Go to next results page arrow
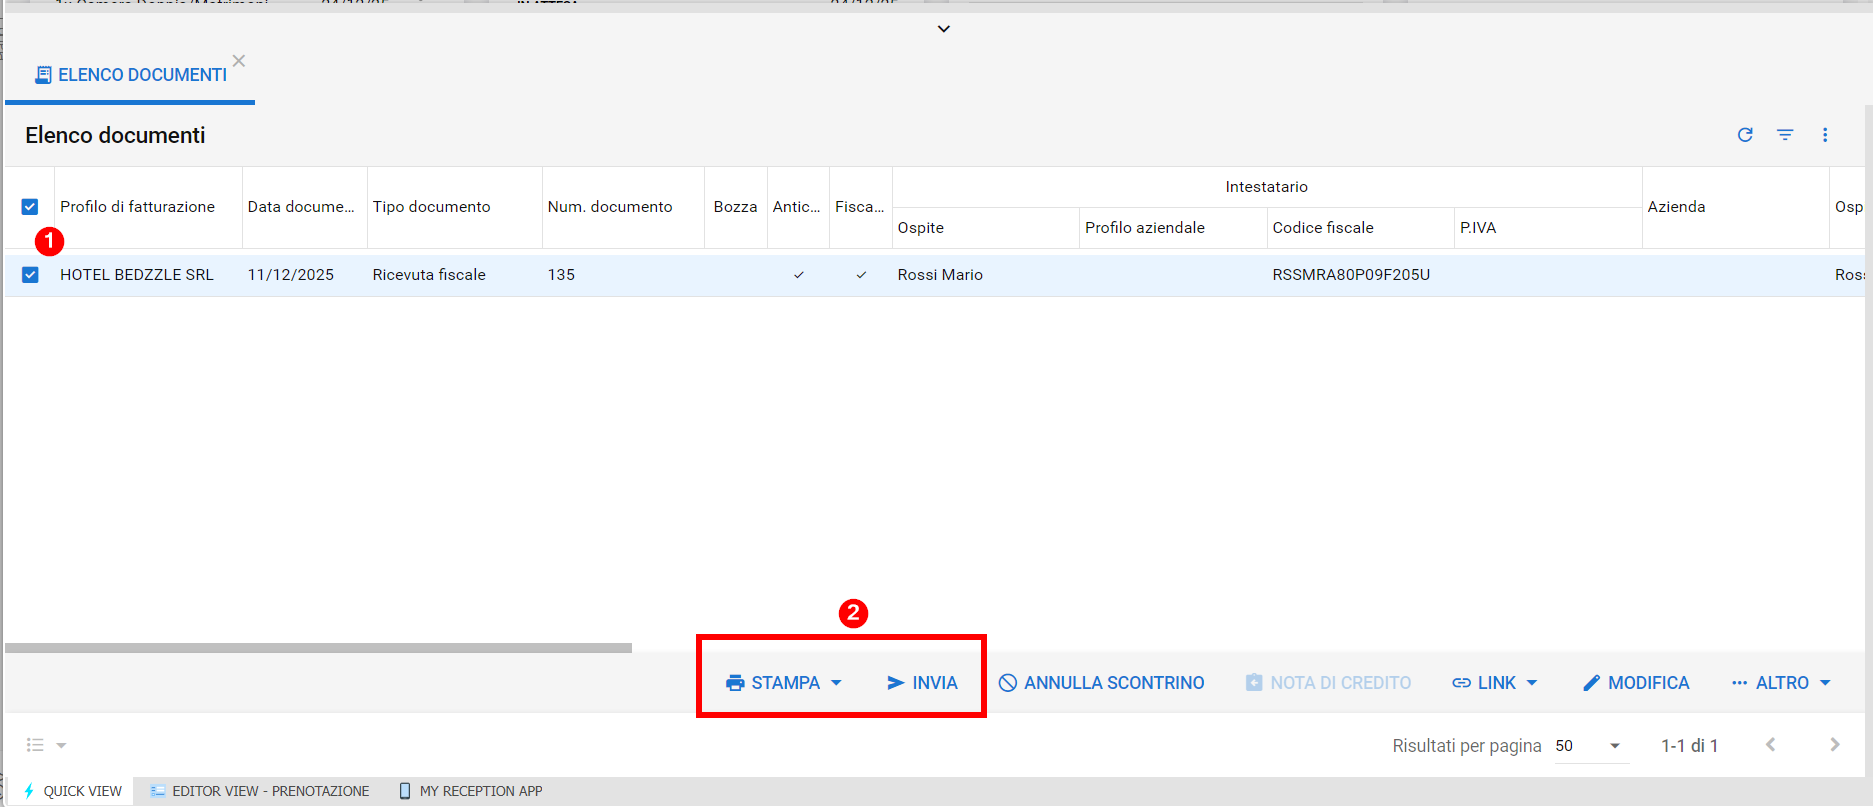The width and height of the screenshot is (1873, 807). (1834, 745)
